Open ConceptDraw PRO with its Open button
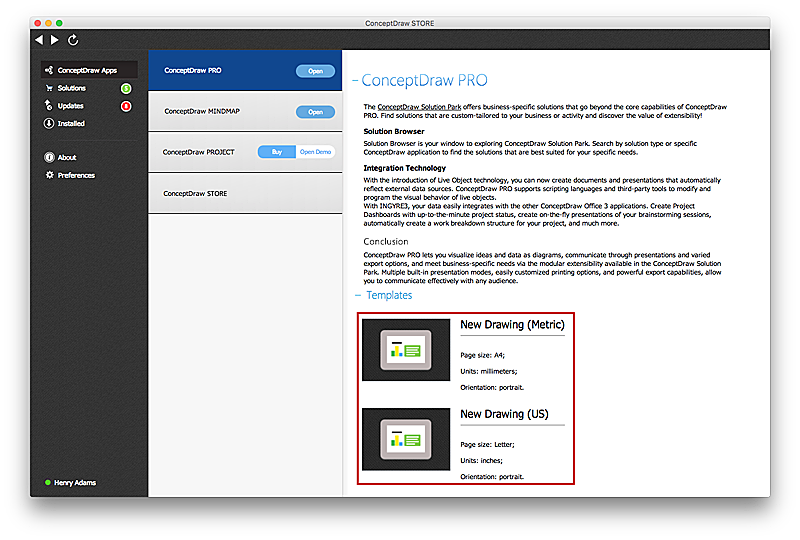This screenshot has height=540, width=800. tap(315, 71)
